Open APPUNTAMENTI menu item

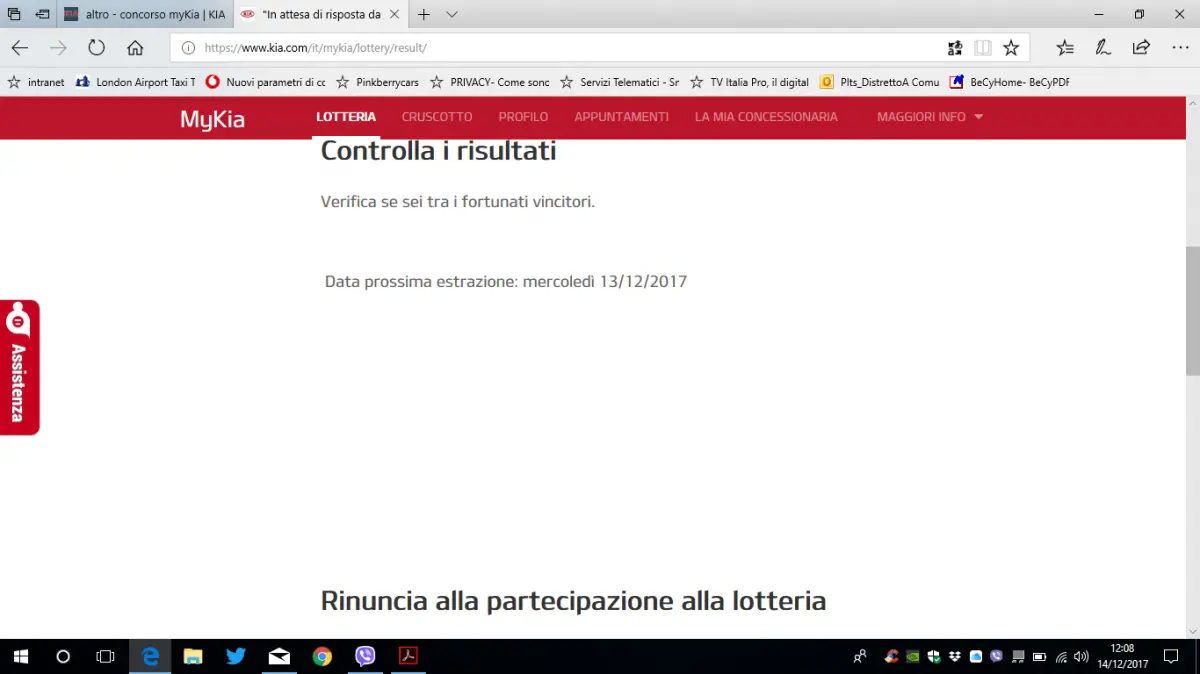point(621,117)
